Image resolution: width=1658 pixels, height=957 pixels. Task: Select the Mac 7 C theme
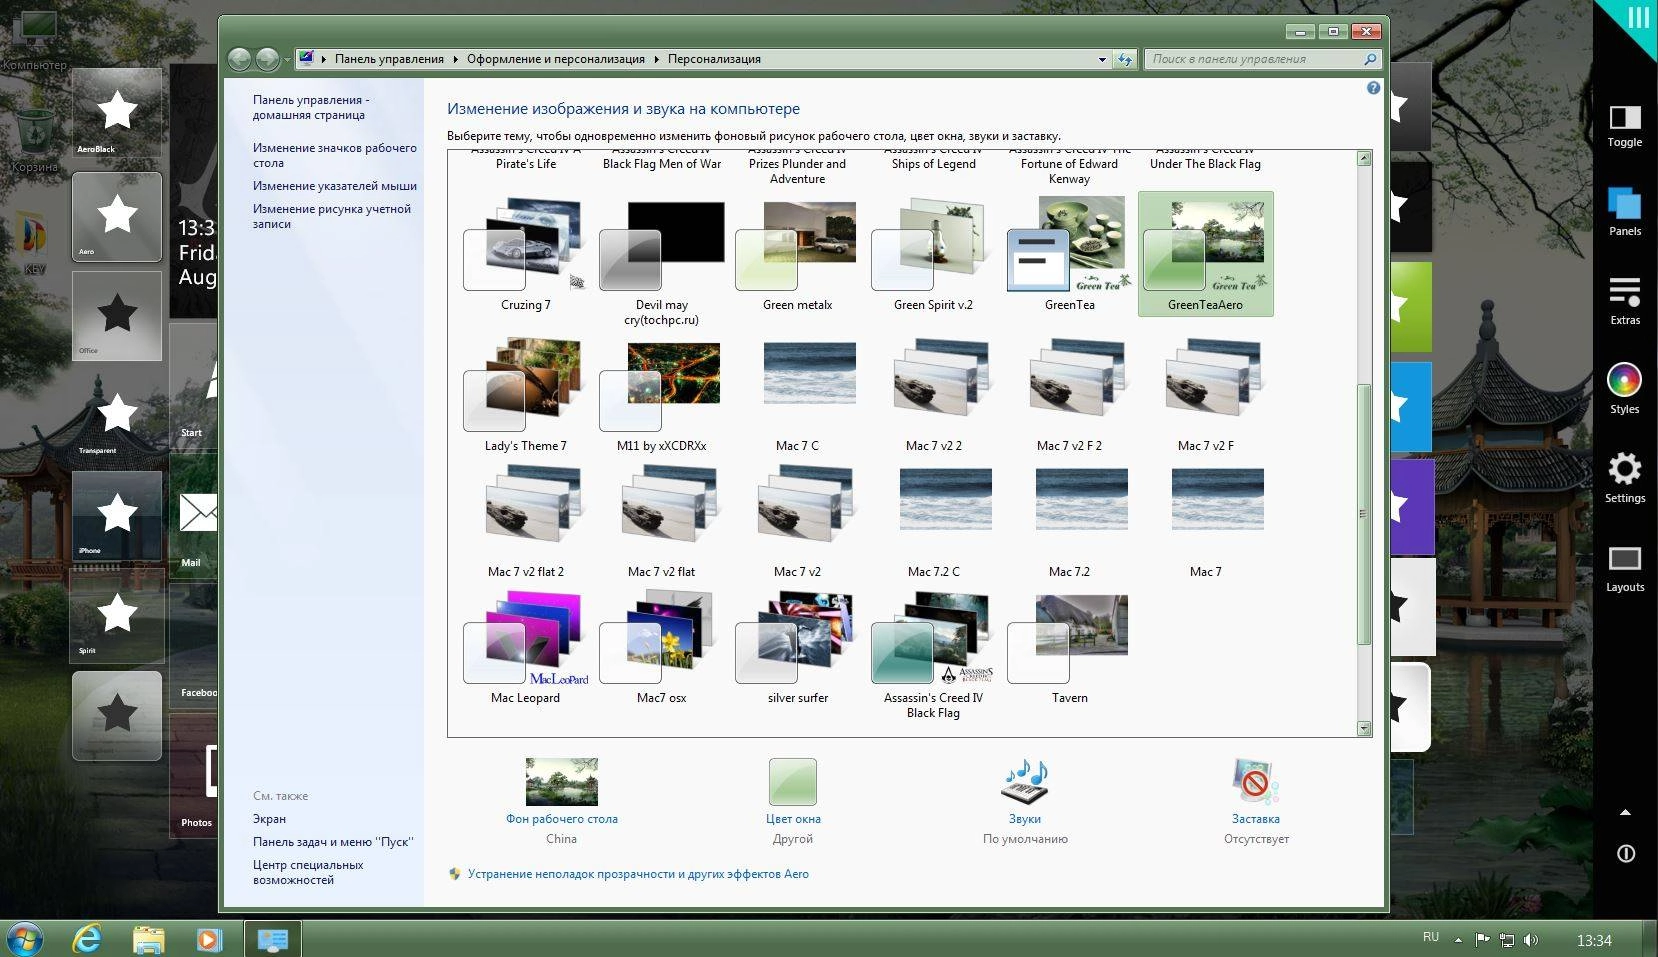797,395
